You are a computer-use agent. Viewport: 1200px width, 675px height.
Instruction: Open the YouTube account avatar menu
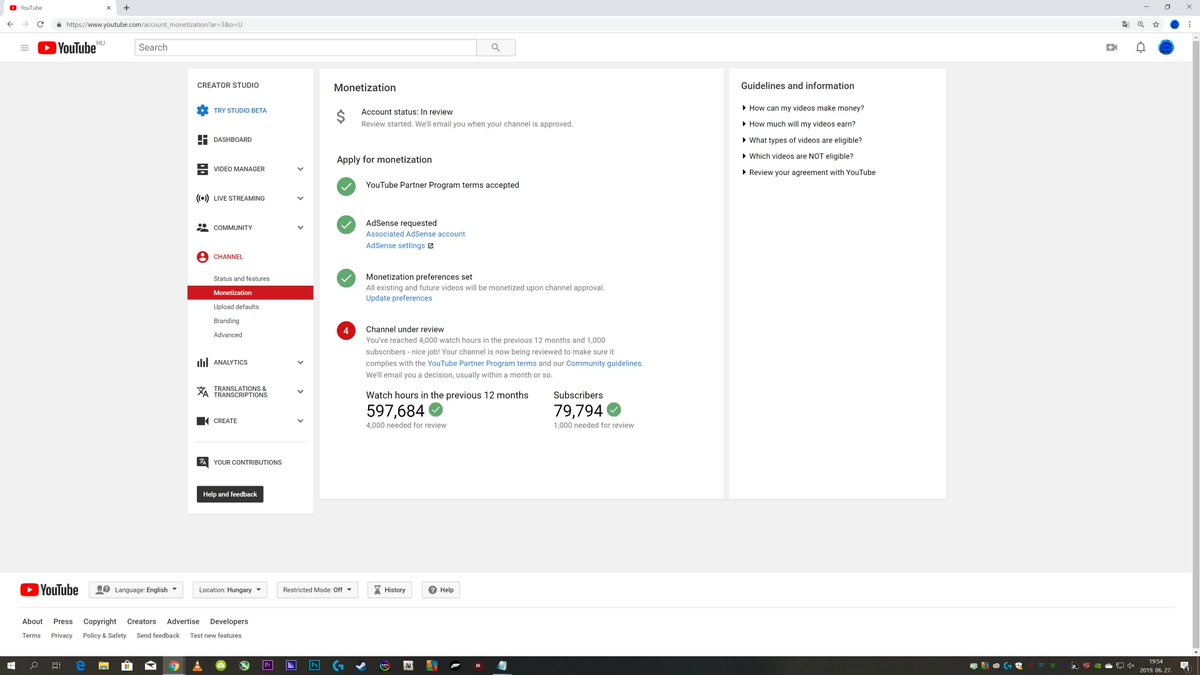point(1166,47)
